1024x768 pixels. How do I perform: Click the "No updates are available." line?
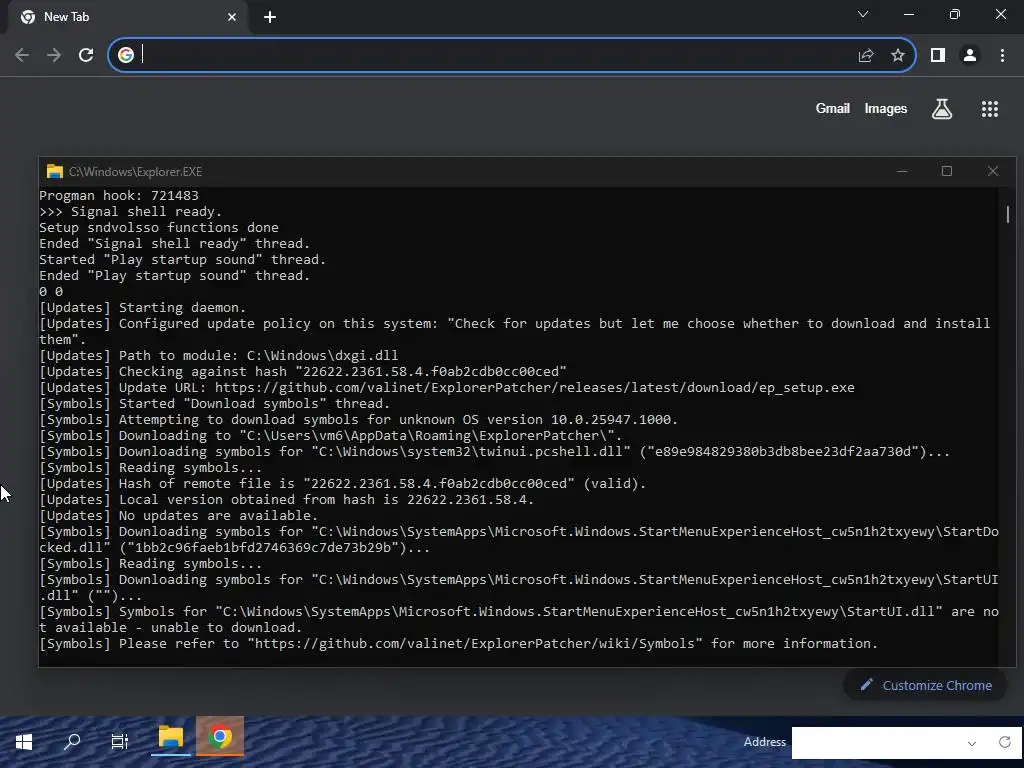coord(178,515)
